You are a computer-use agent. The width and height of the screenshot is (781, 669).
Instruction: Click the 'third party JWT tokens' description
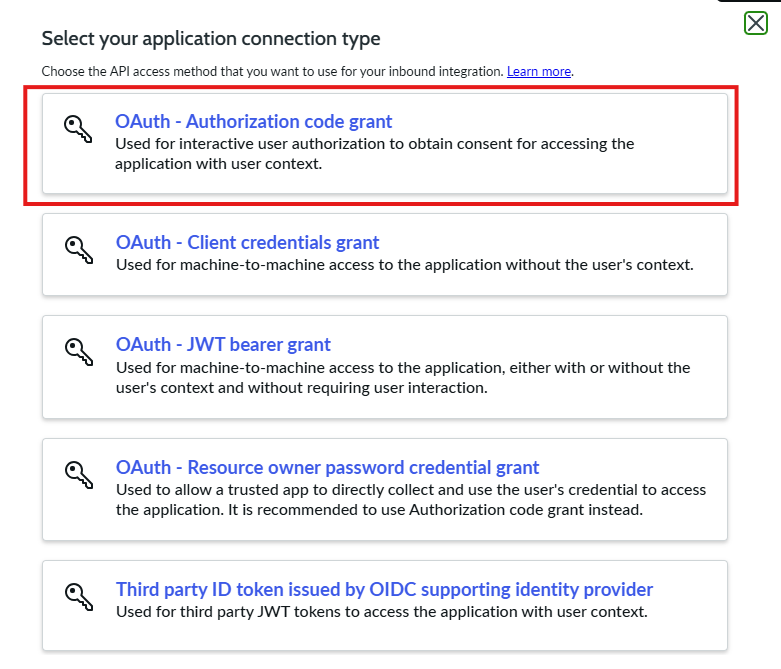[381, 612]
